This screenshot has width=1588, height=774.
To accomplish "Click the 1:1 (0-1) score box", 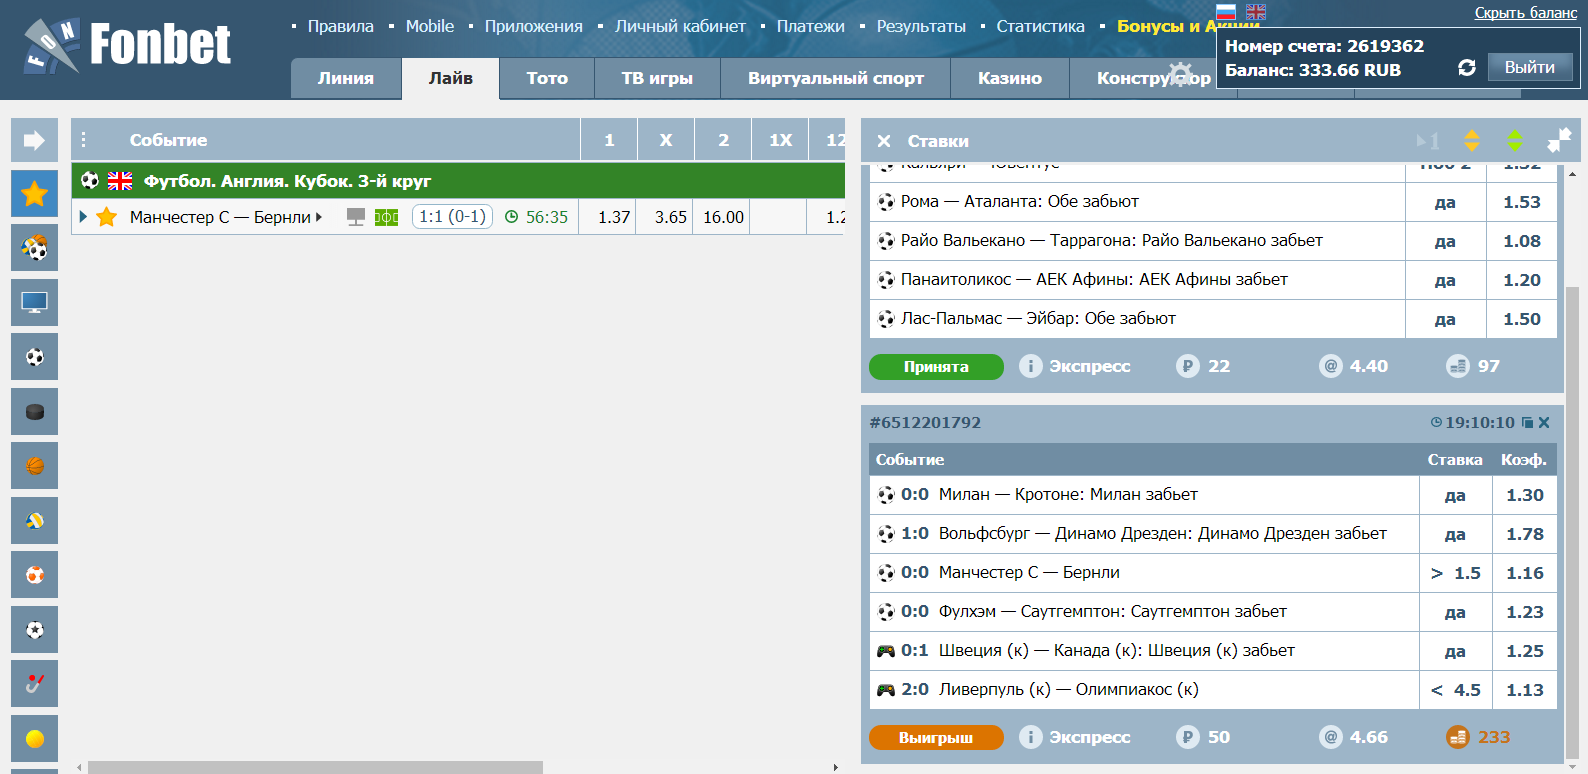I will coord(452,217).
